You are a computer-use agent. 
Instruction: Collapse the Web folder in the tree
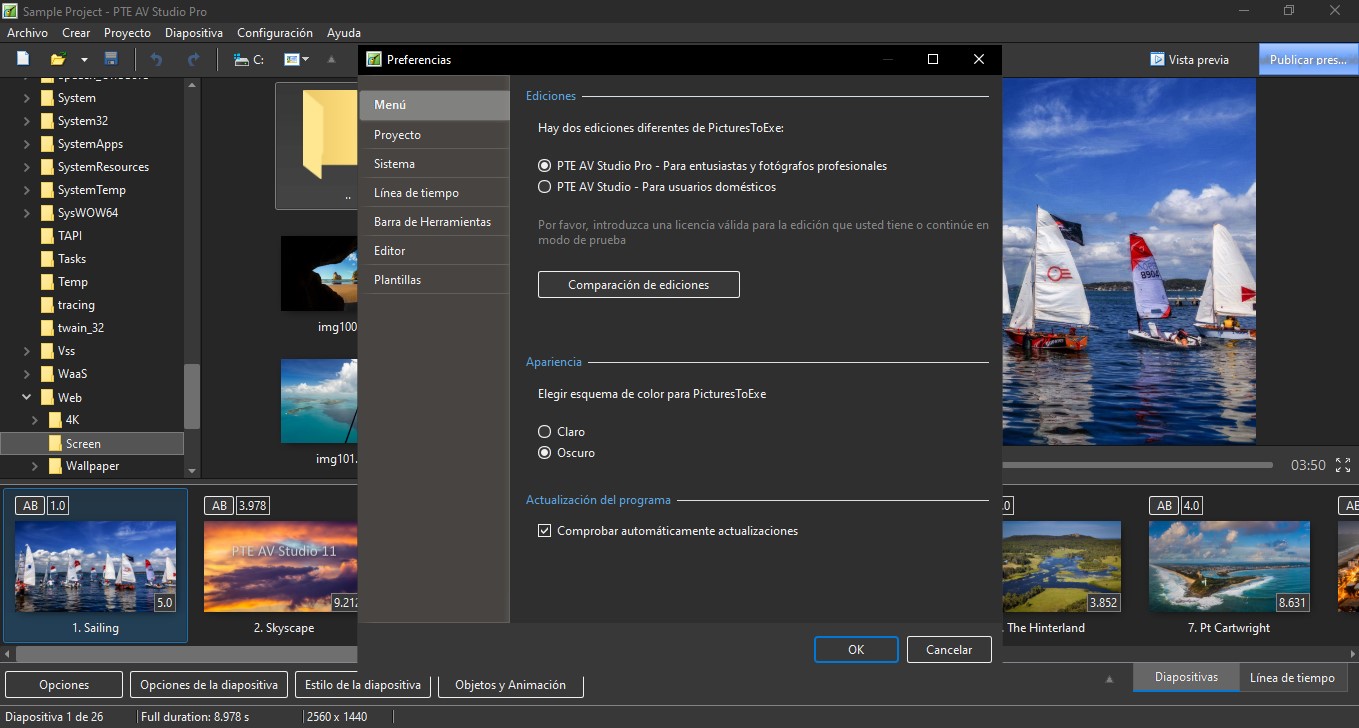pyautogui.click(x=27, y=397)
